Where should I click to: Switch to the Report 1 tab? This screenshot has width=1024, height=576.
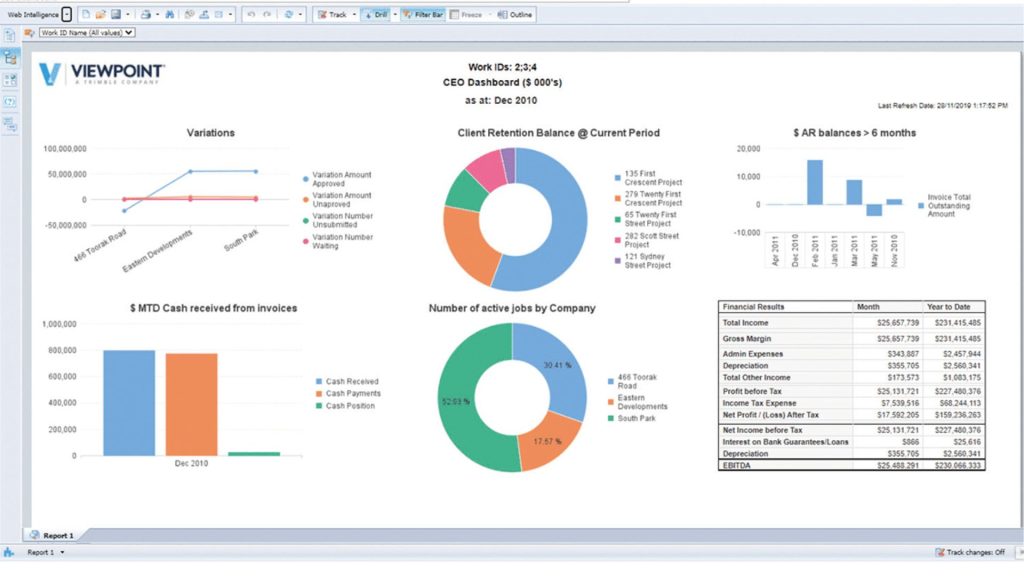click(52, 536)
